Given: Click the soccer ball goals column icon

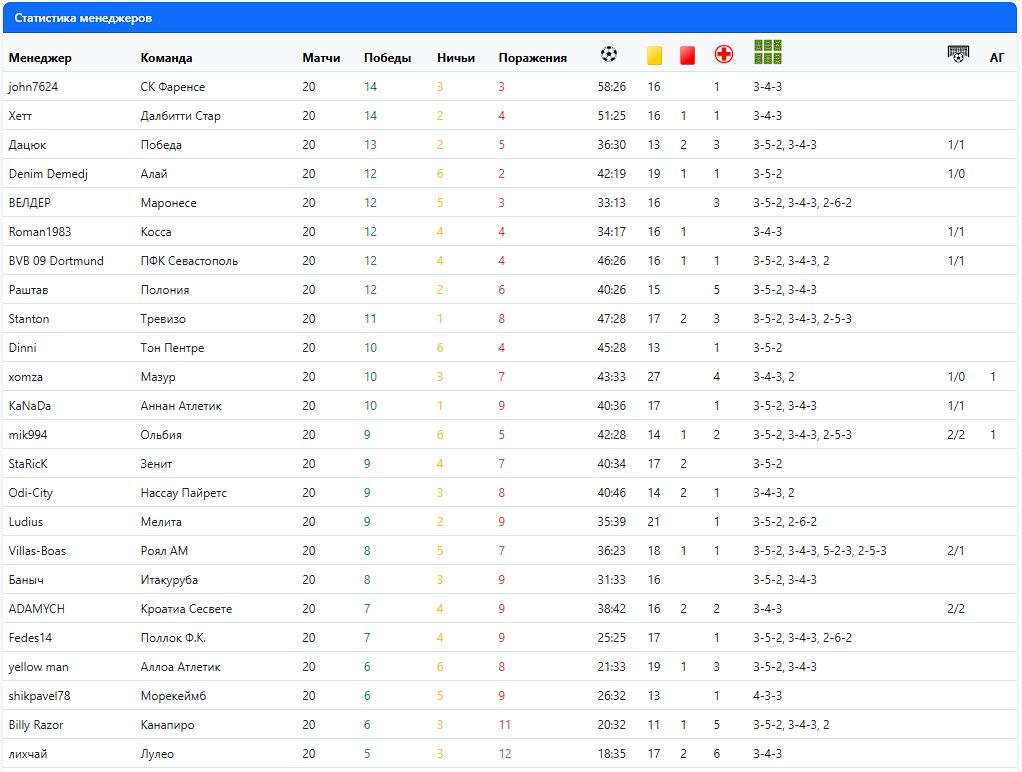Looking at the screenshot, I should point(609,55).
